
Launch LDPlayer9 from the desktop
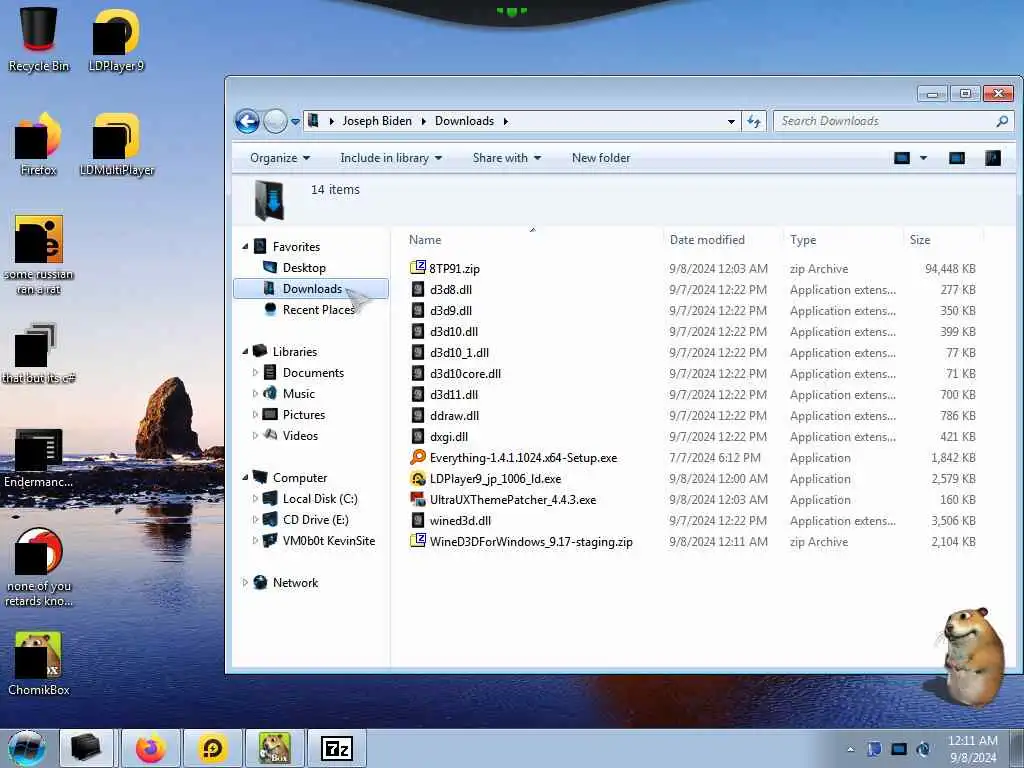pyautogui.click(x=116, y=39)
